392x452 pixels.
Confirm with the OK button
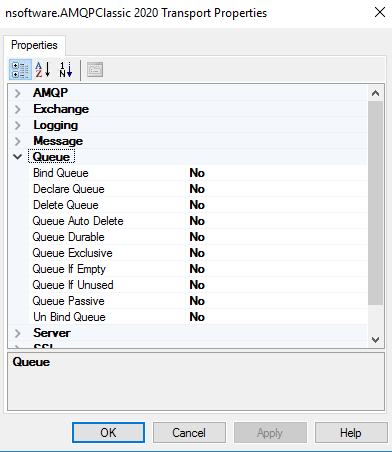click(108, 433)
